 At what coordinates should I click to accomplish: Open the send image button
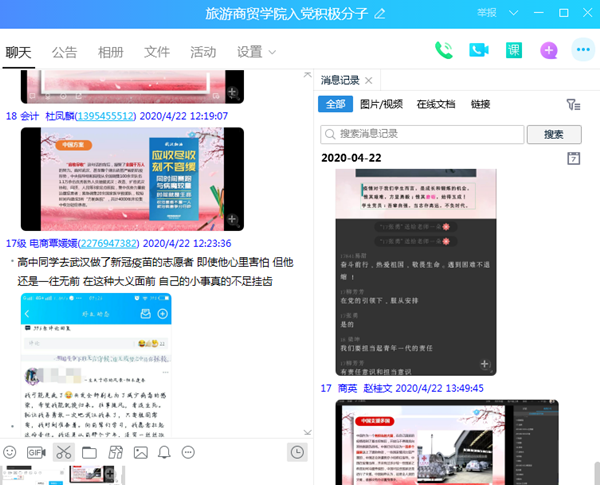coord(140,453)
